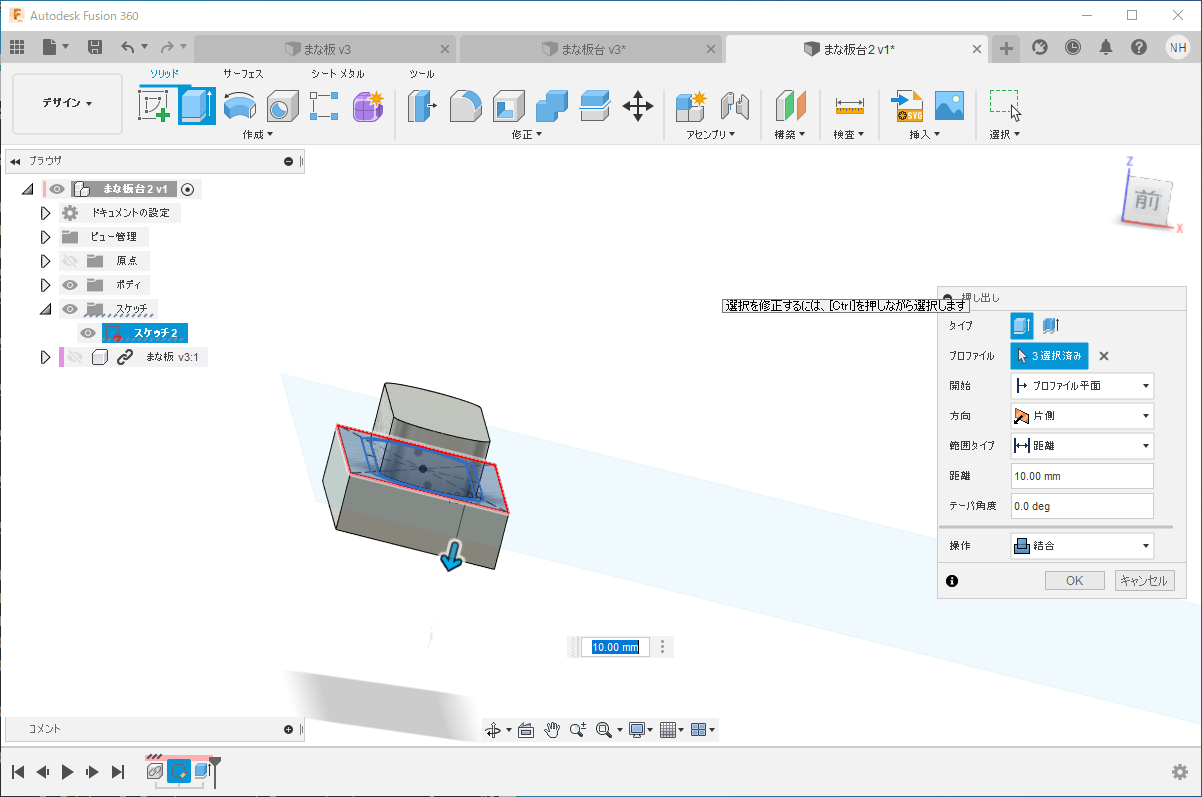Select the Revolve tool in toolbar
This screenshot has width=1202, height=797.
point(240,105)
